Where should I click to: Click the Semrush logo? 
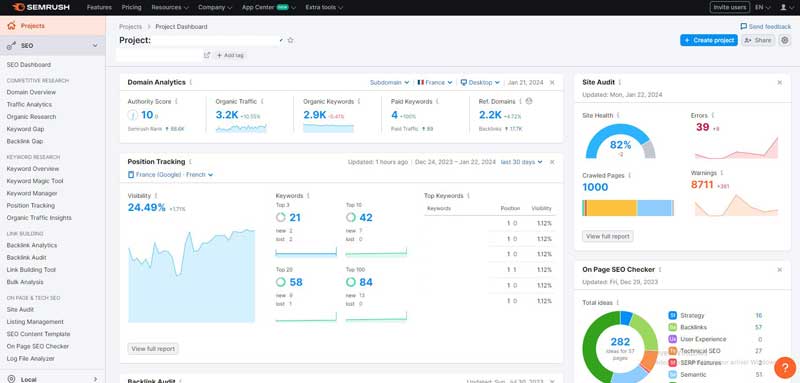pyautogui.click(x=41, y=7)
